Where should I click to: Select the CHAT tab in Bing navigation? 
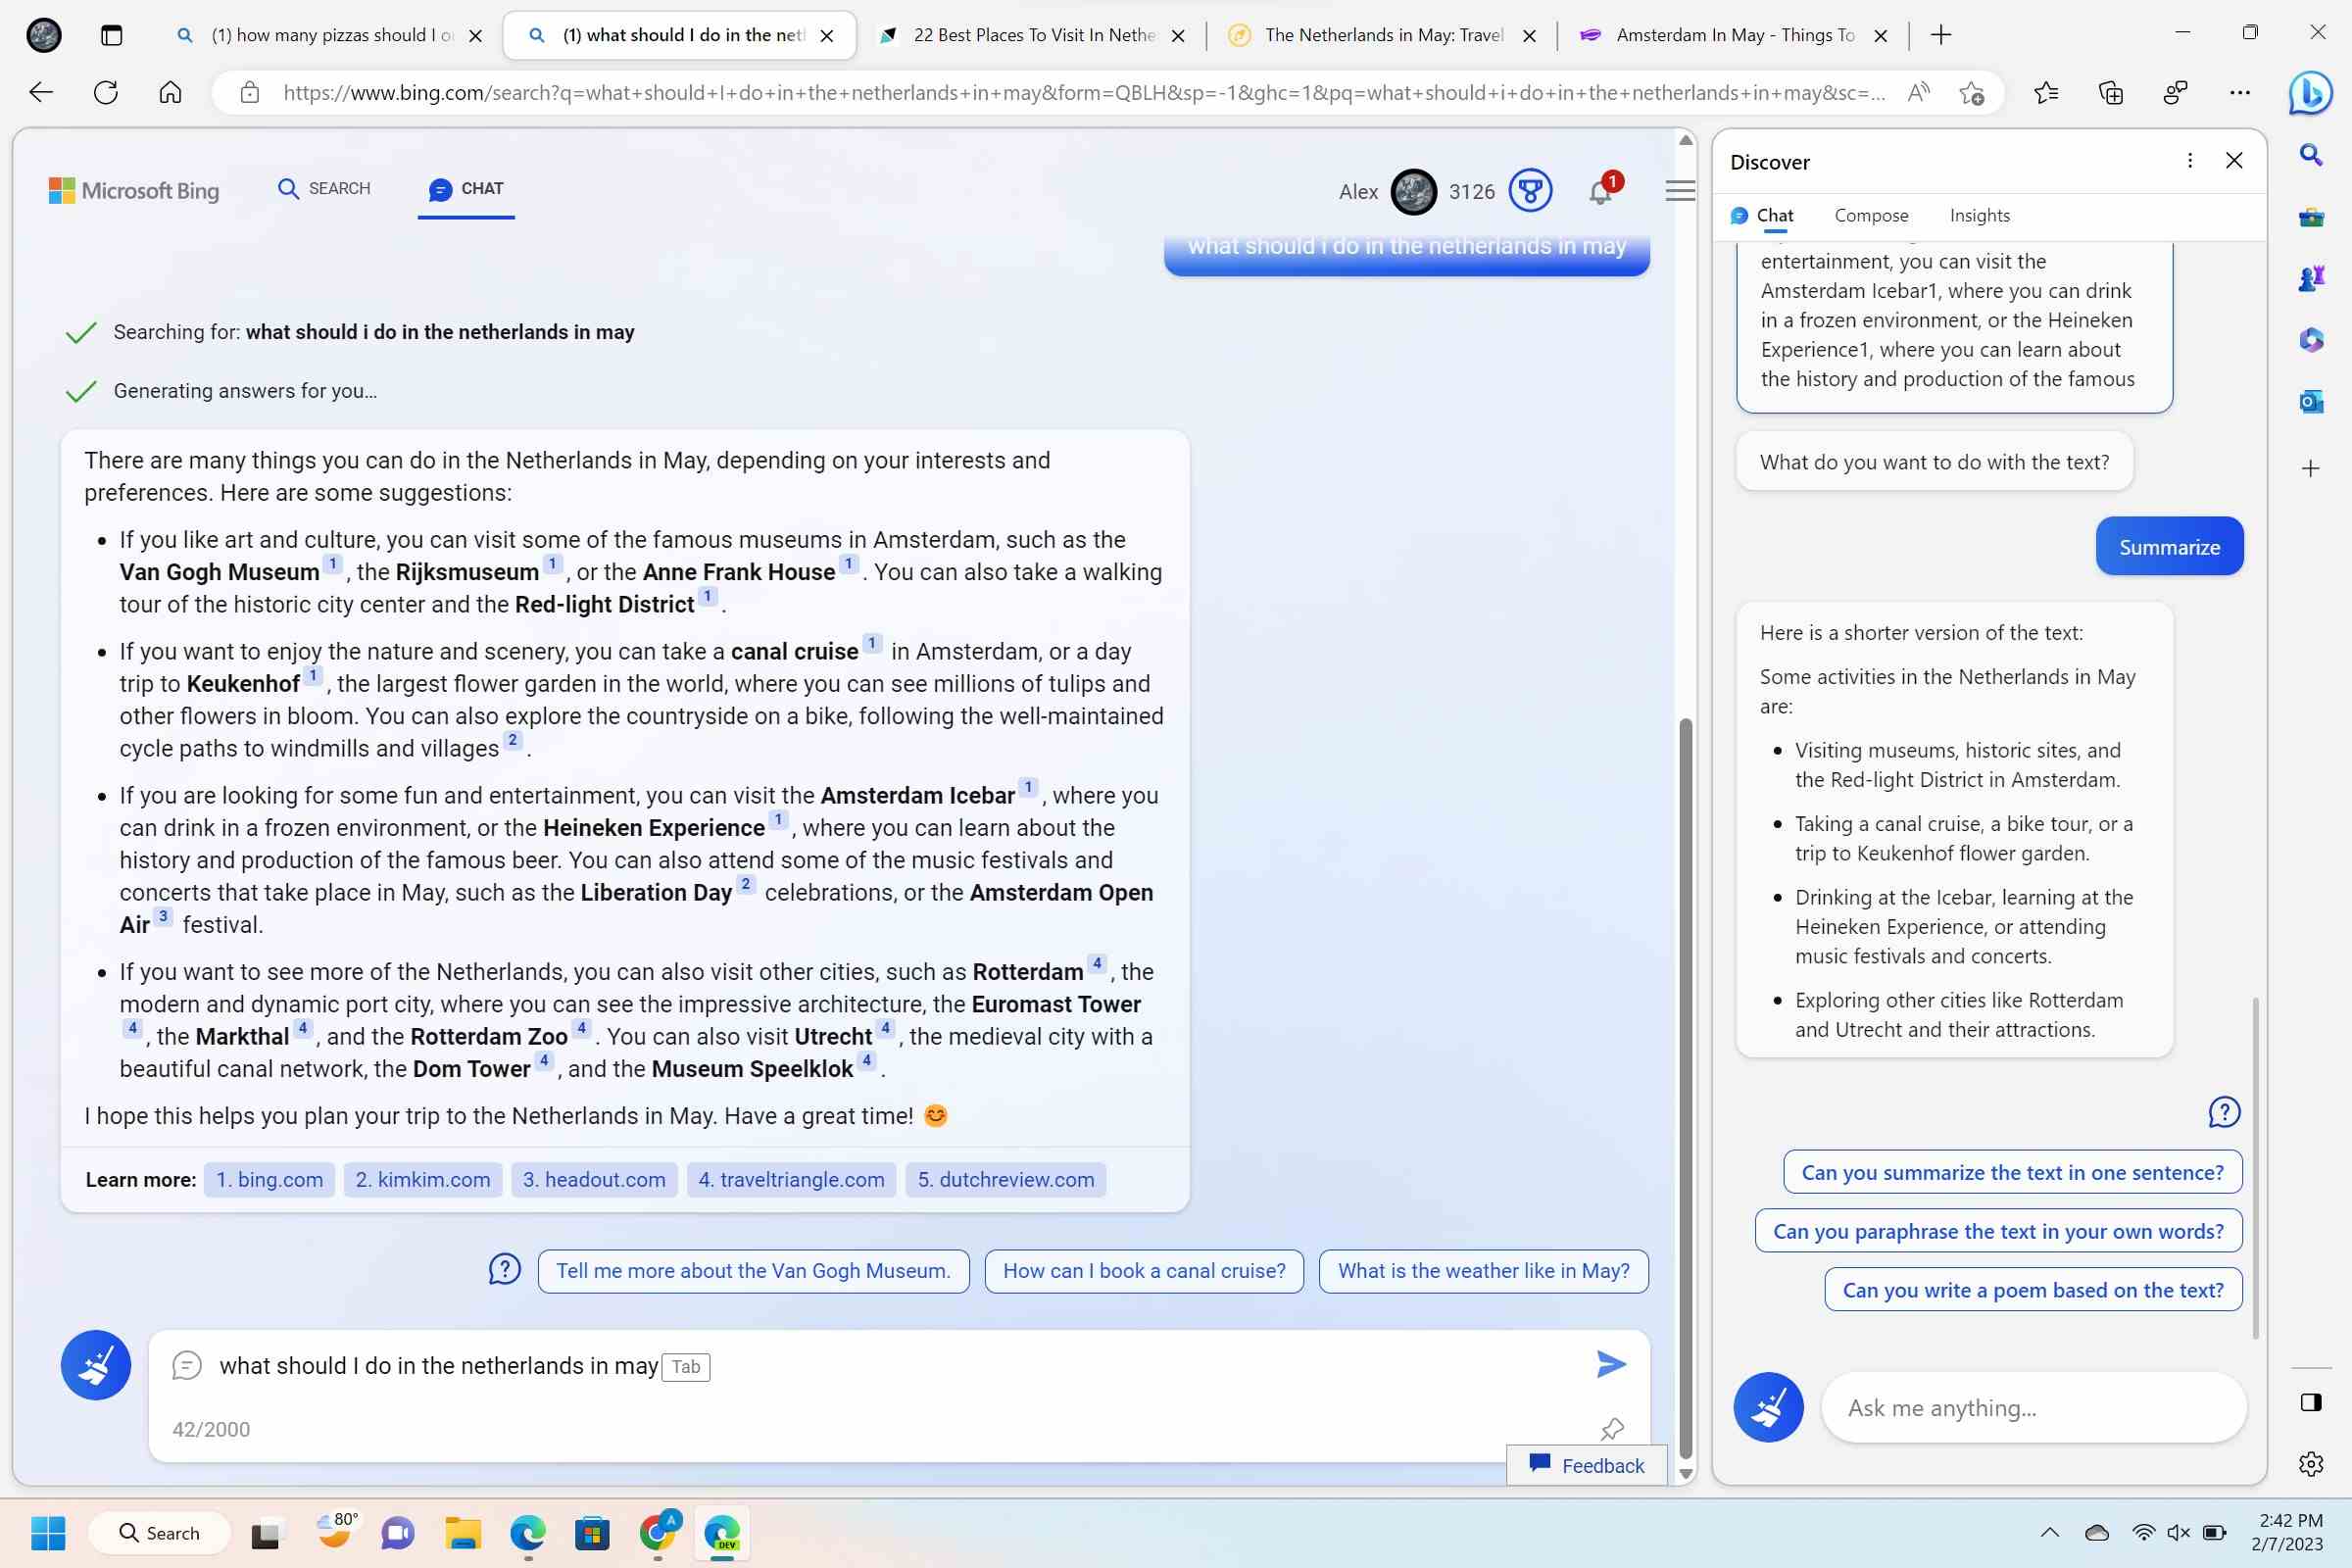click(465, 189)
